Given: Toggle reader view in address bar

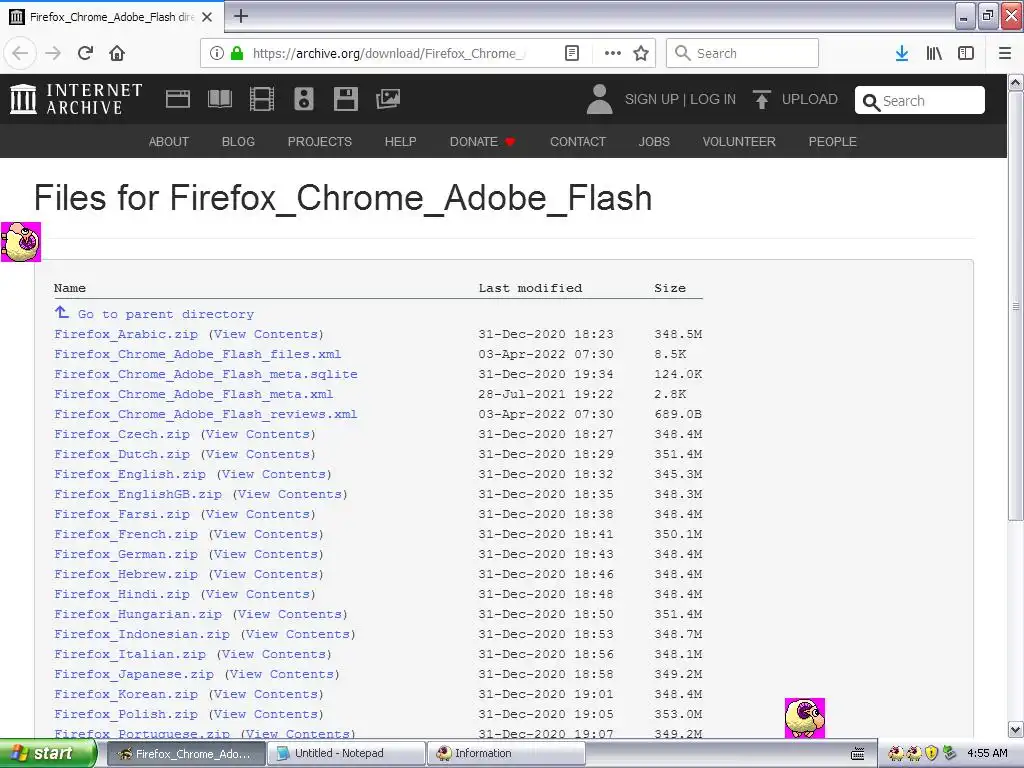Looking at the screenshot, I should coord(571,54).
